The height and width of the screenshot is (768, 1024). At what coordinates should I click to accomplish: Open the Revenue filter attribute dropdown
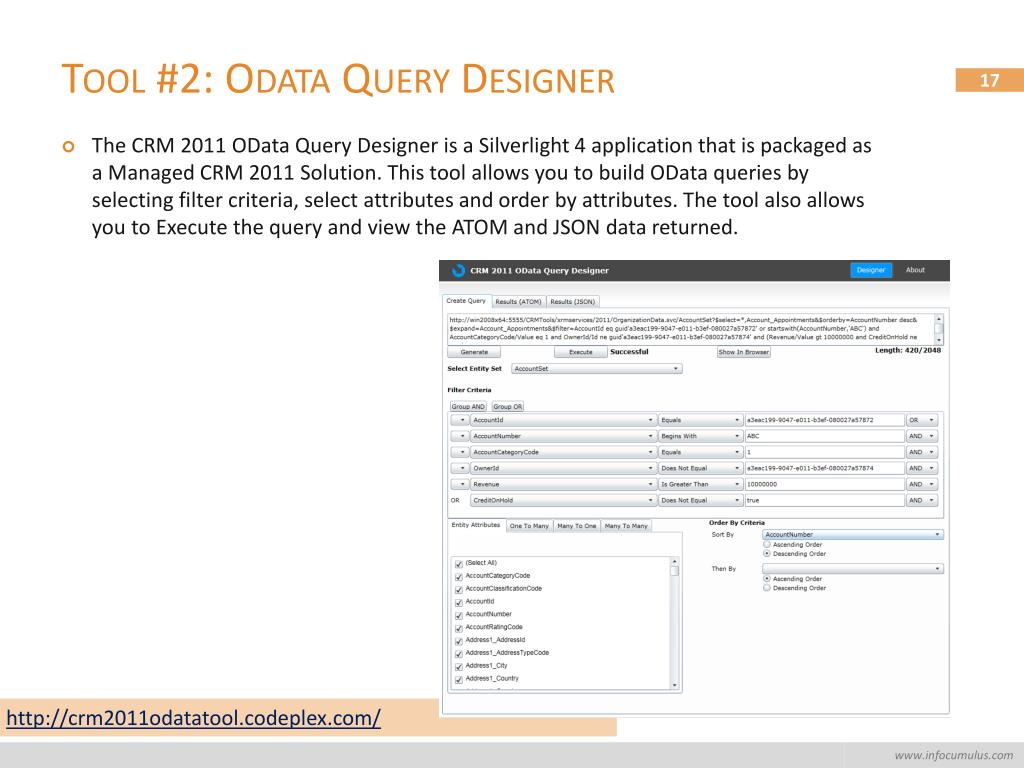(x=563, y=485)
